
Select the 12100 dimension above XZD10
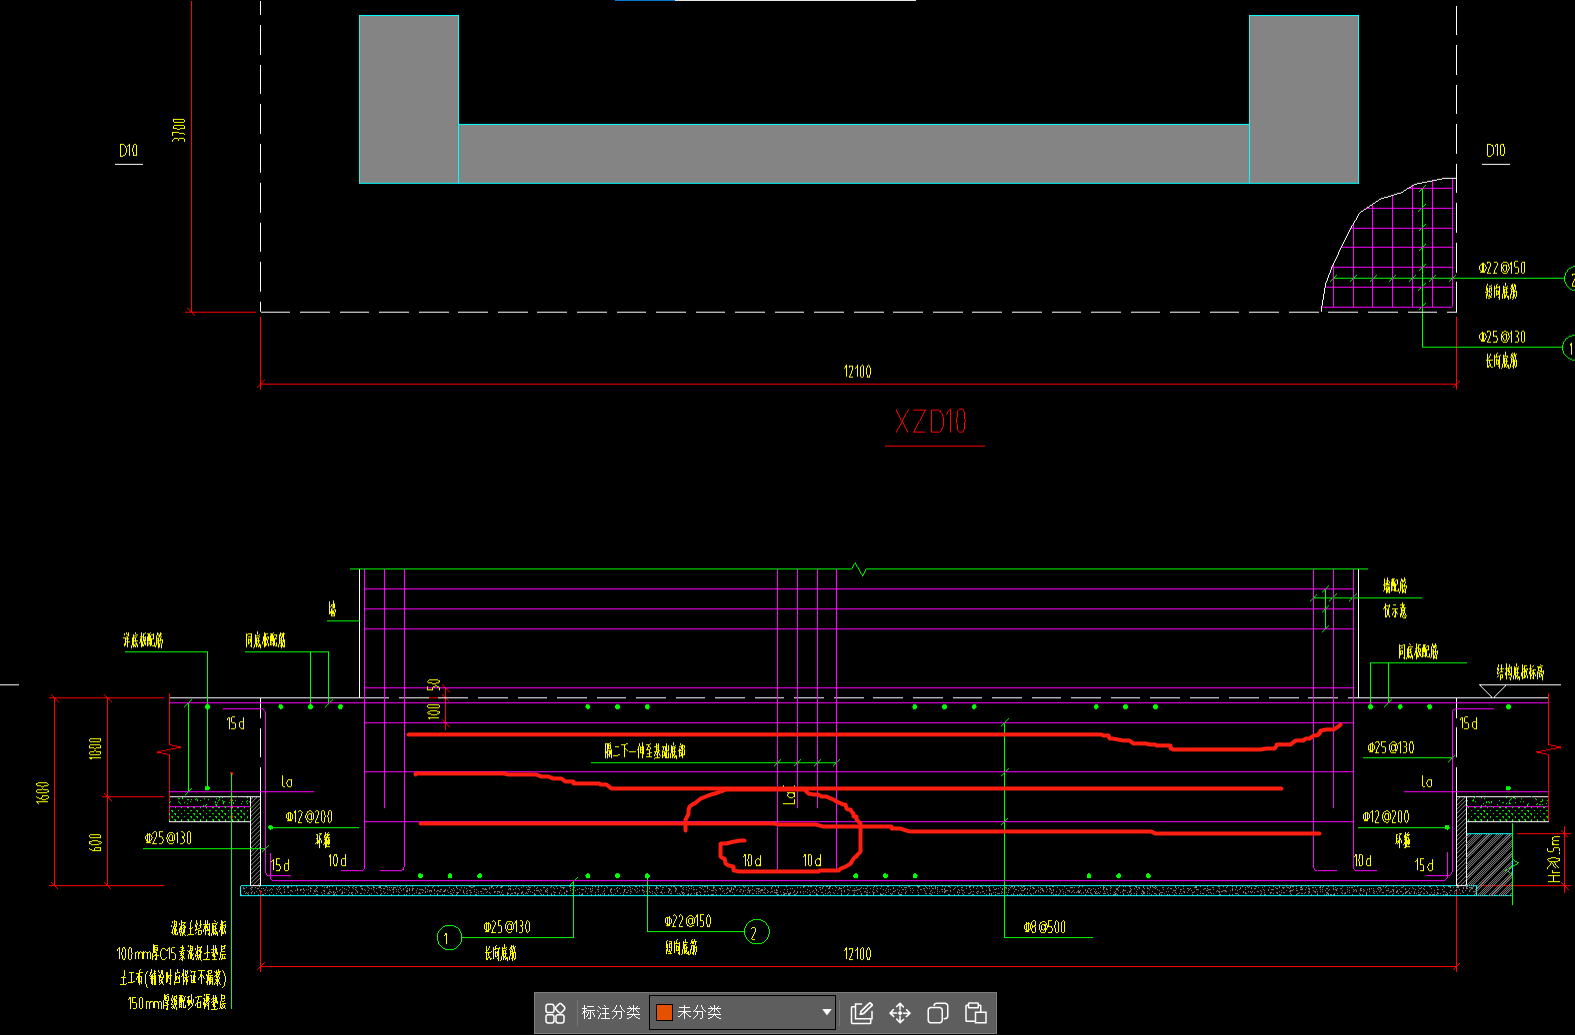(857, 372)
